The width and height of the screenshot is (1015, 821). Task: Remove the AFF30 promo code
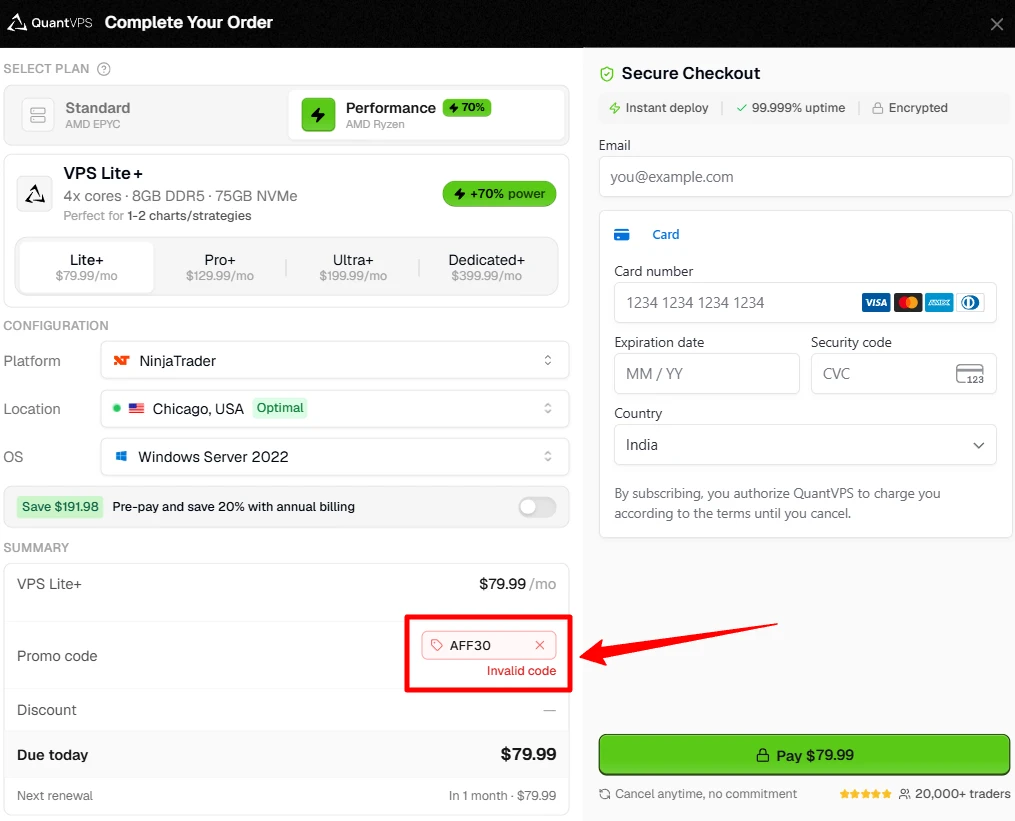[x=540, y=645]
